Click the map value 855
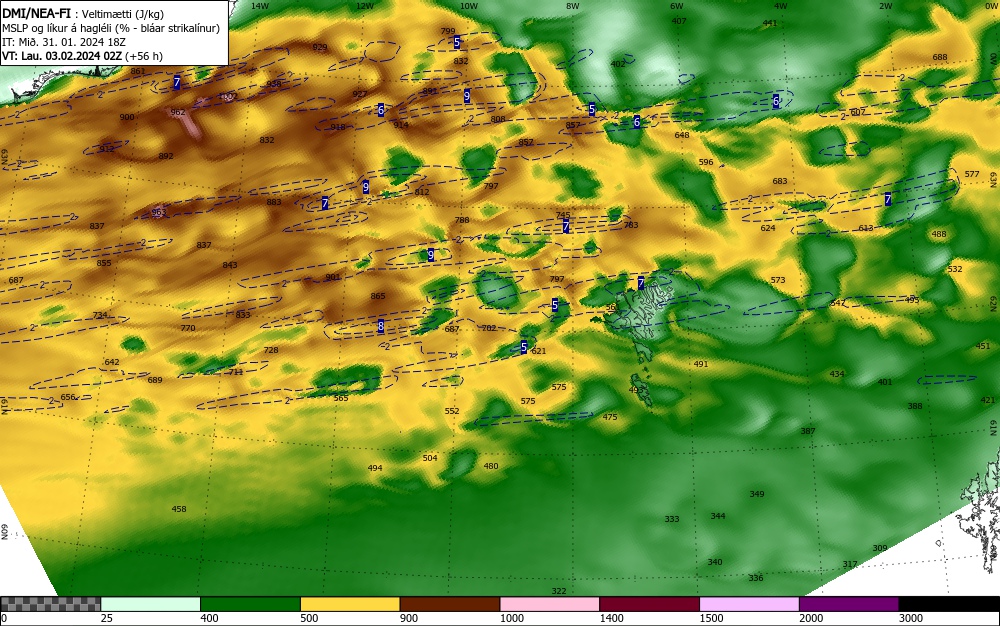The image size is (1000, 626). (104, 263)
